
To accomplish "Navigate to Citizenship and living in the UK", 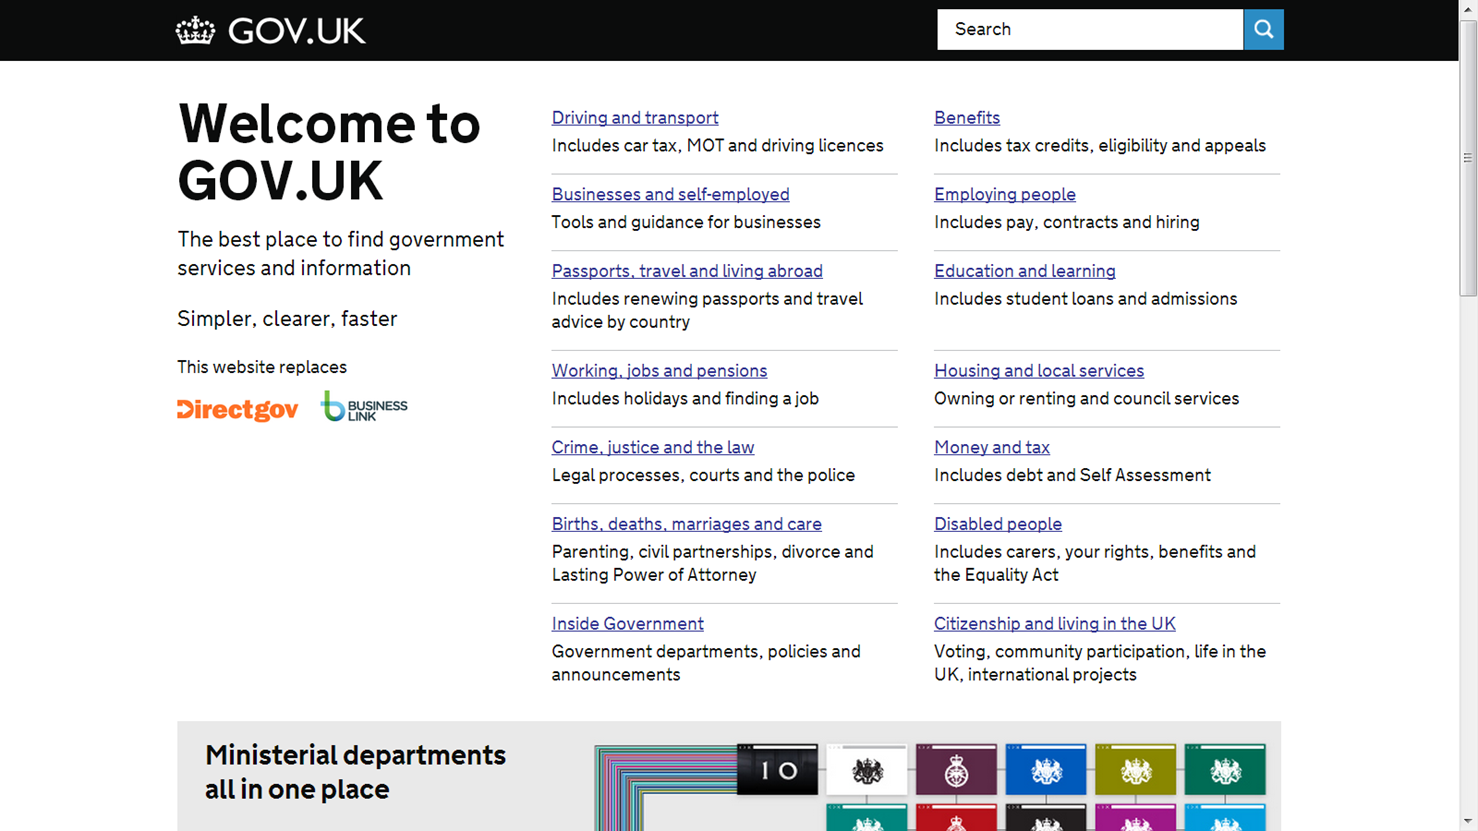I will (x=1055, y=624).
